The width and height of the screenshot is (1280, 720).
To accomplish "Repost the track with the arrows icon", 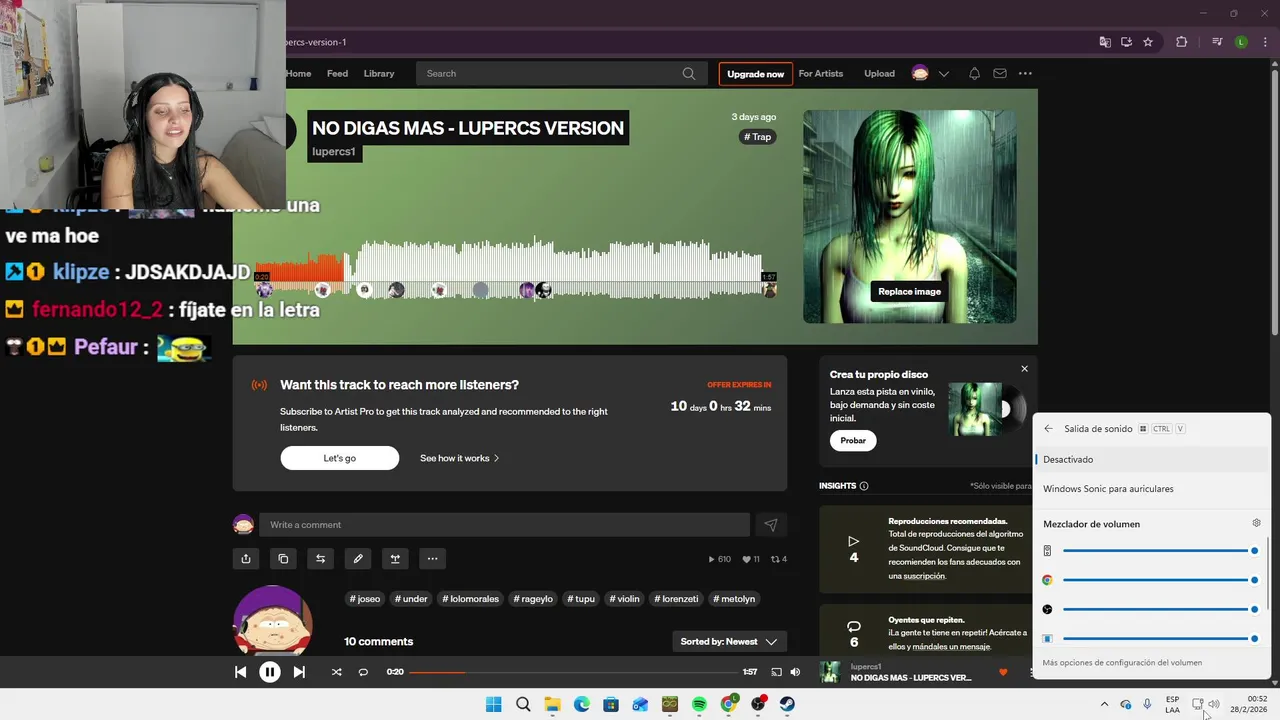I will pyautogui.click(x=320, y=559).
